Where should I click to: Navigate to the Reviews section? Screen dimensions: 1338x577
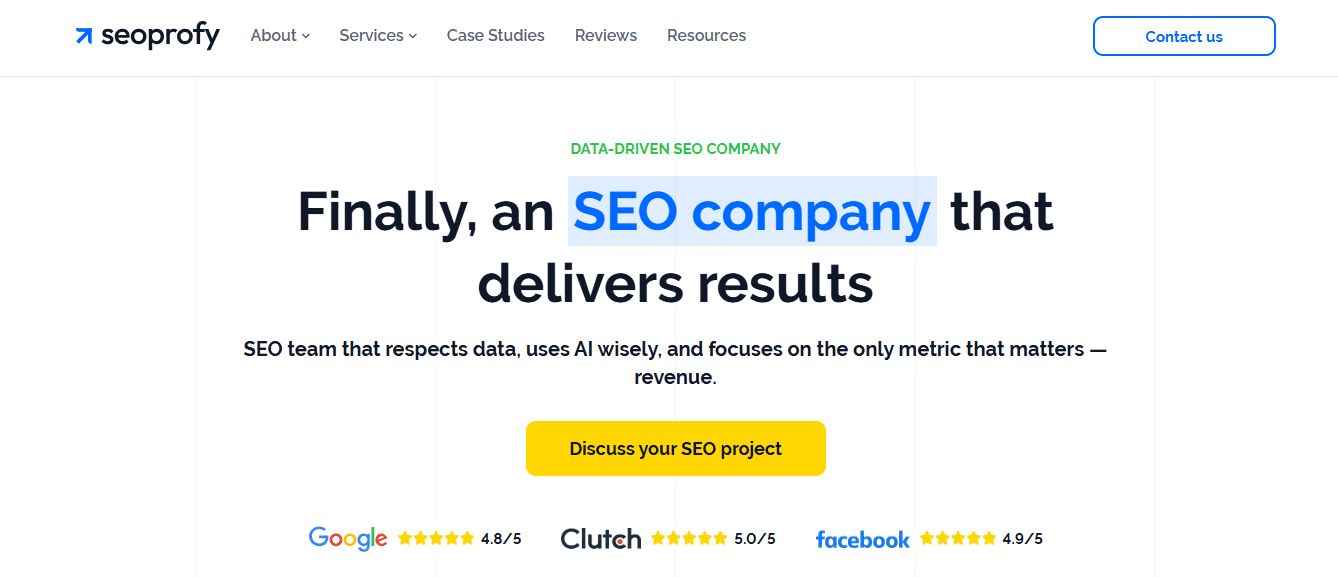coord(605,35)
